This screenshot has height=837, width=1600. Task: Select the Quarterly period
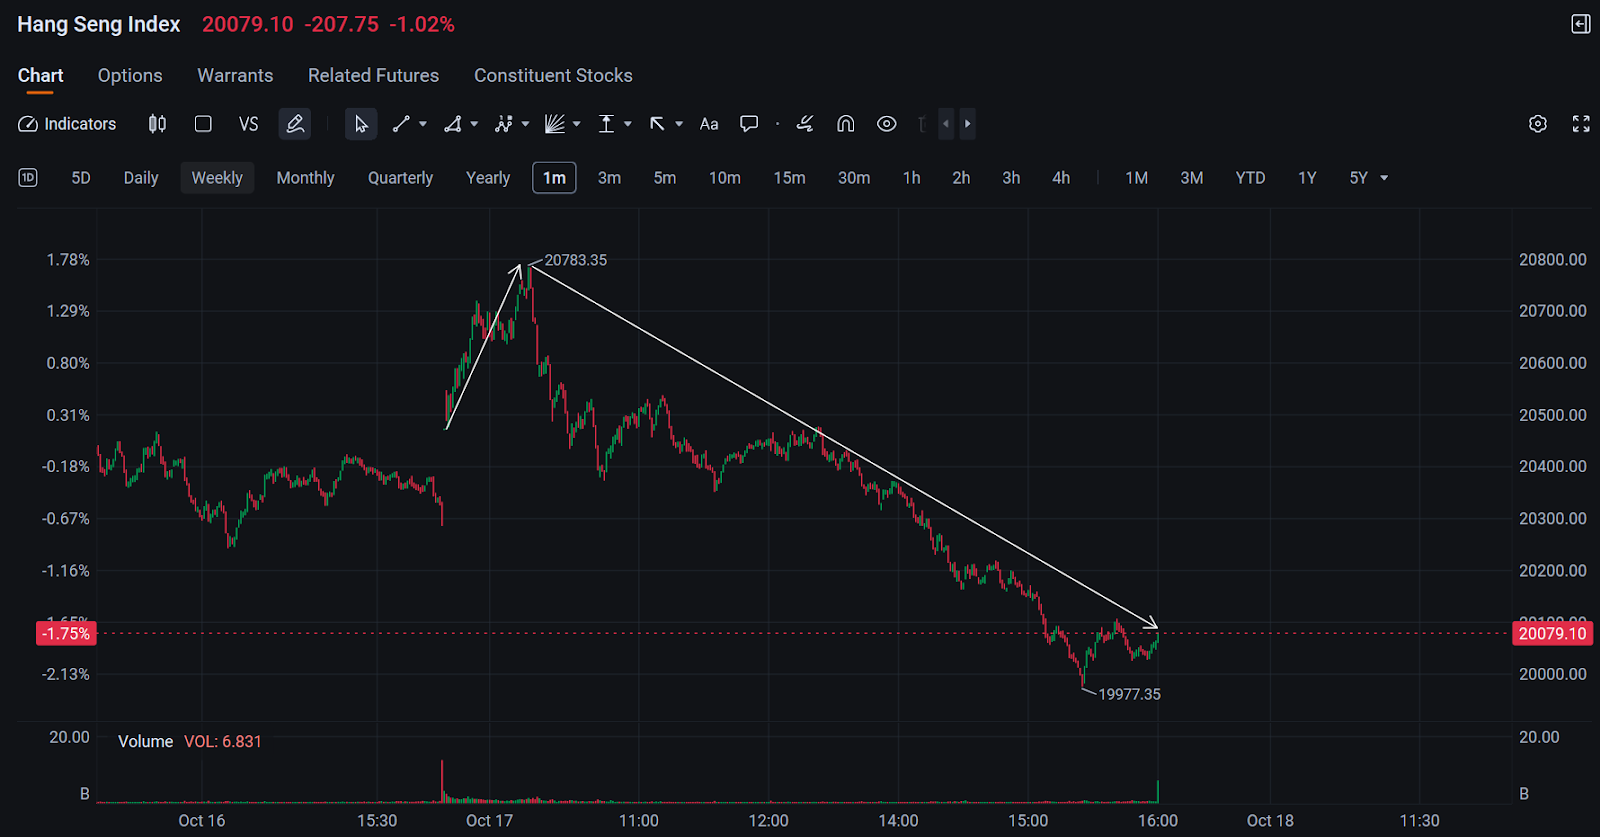[x=400, y=178]
